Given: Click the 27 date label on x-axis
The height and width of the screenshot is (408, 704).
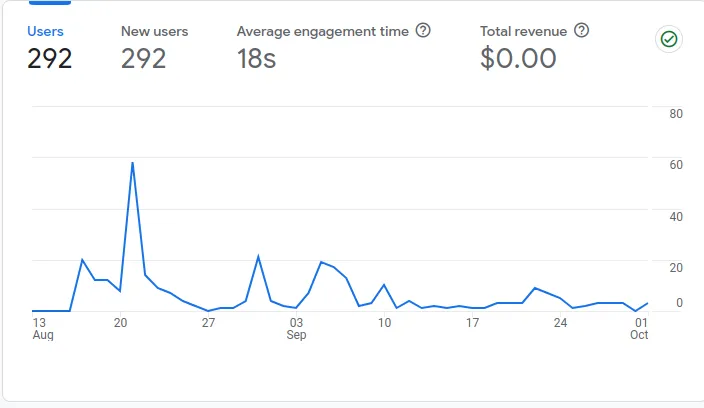Looking at the screenshot, I should (208, 323).
